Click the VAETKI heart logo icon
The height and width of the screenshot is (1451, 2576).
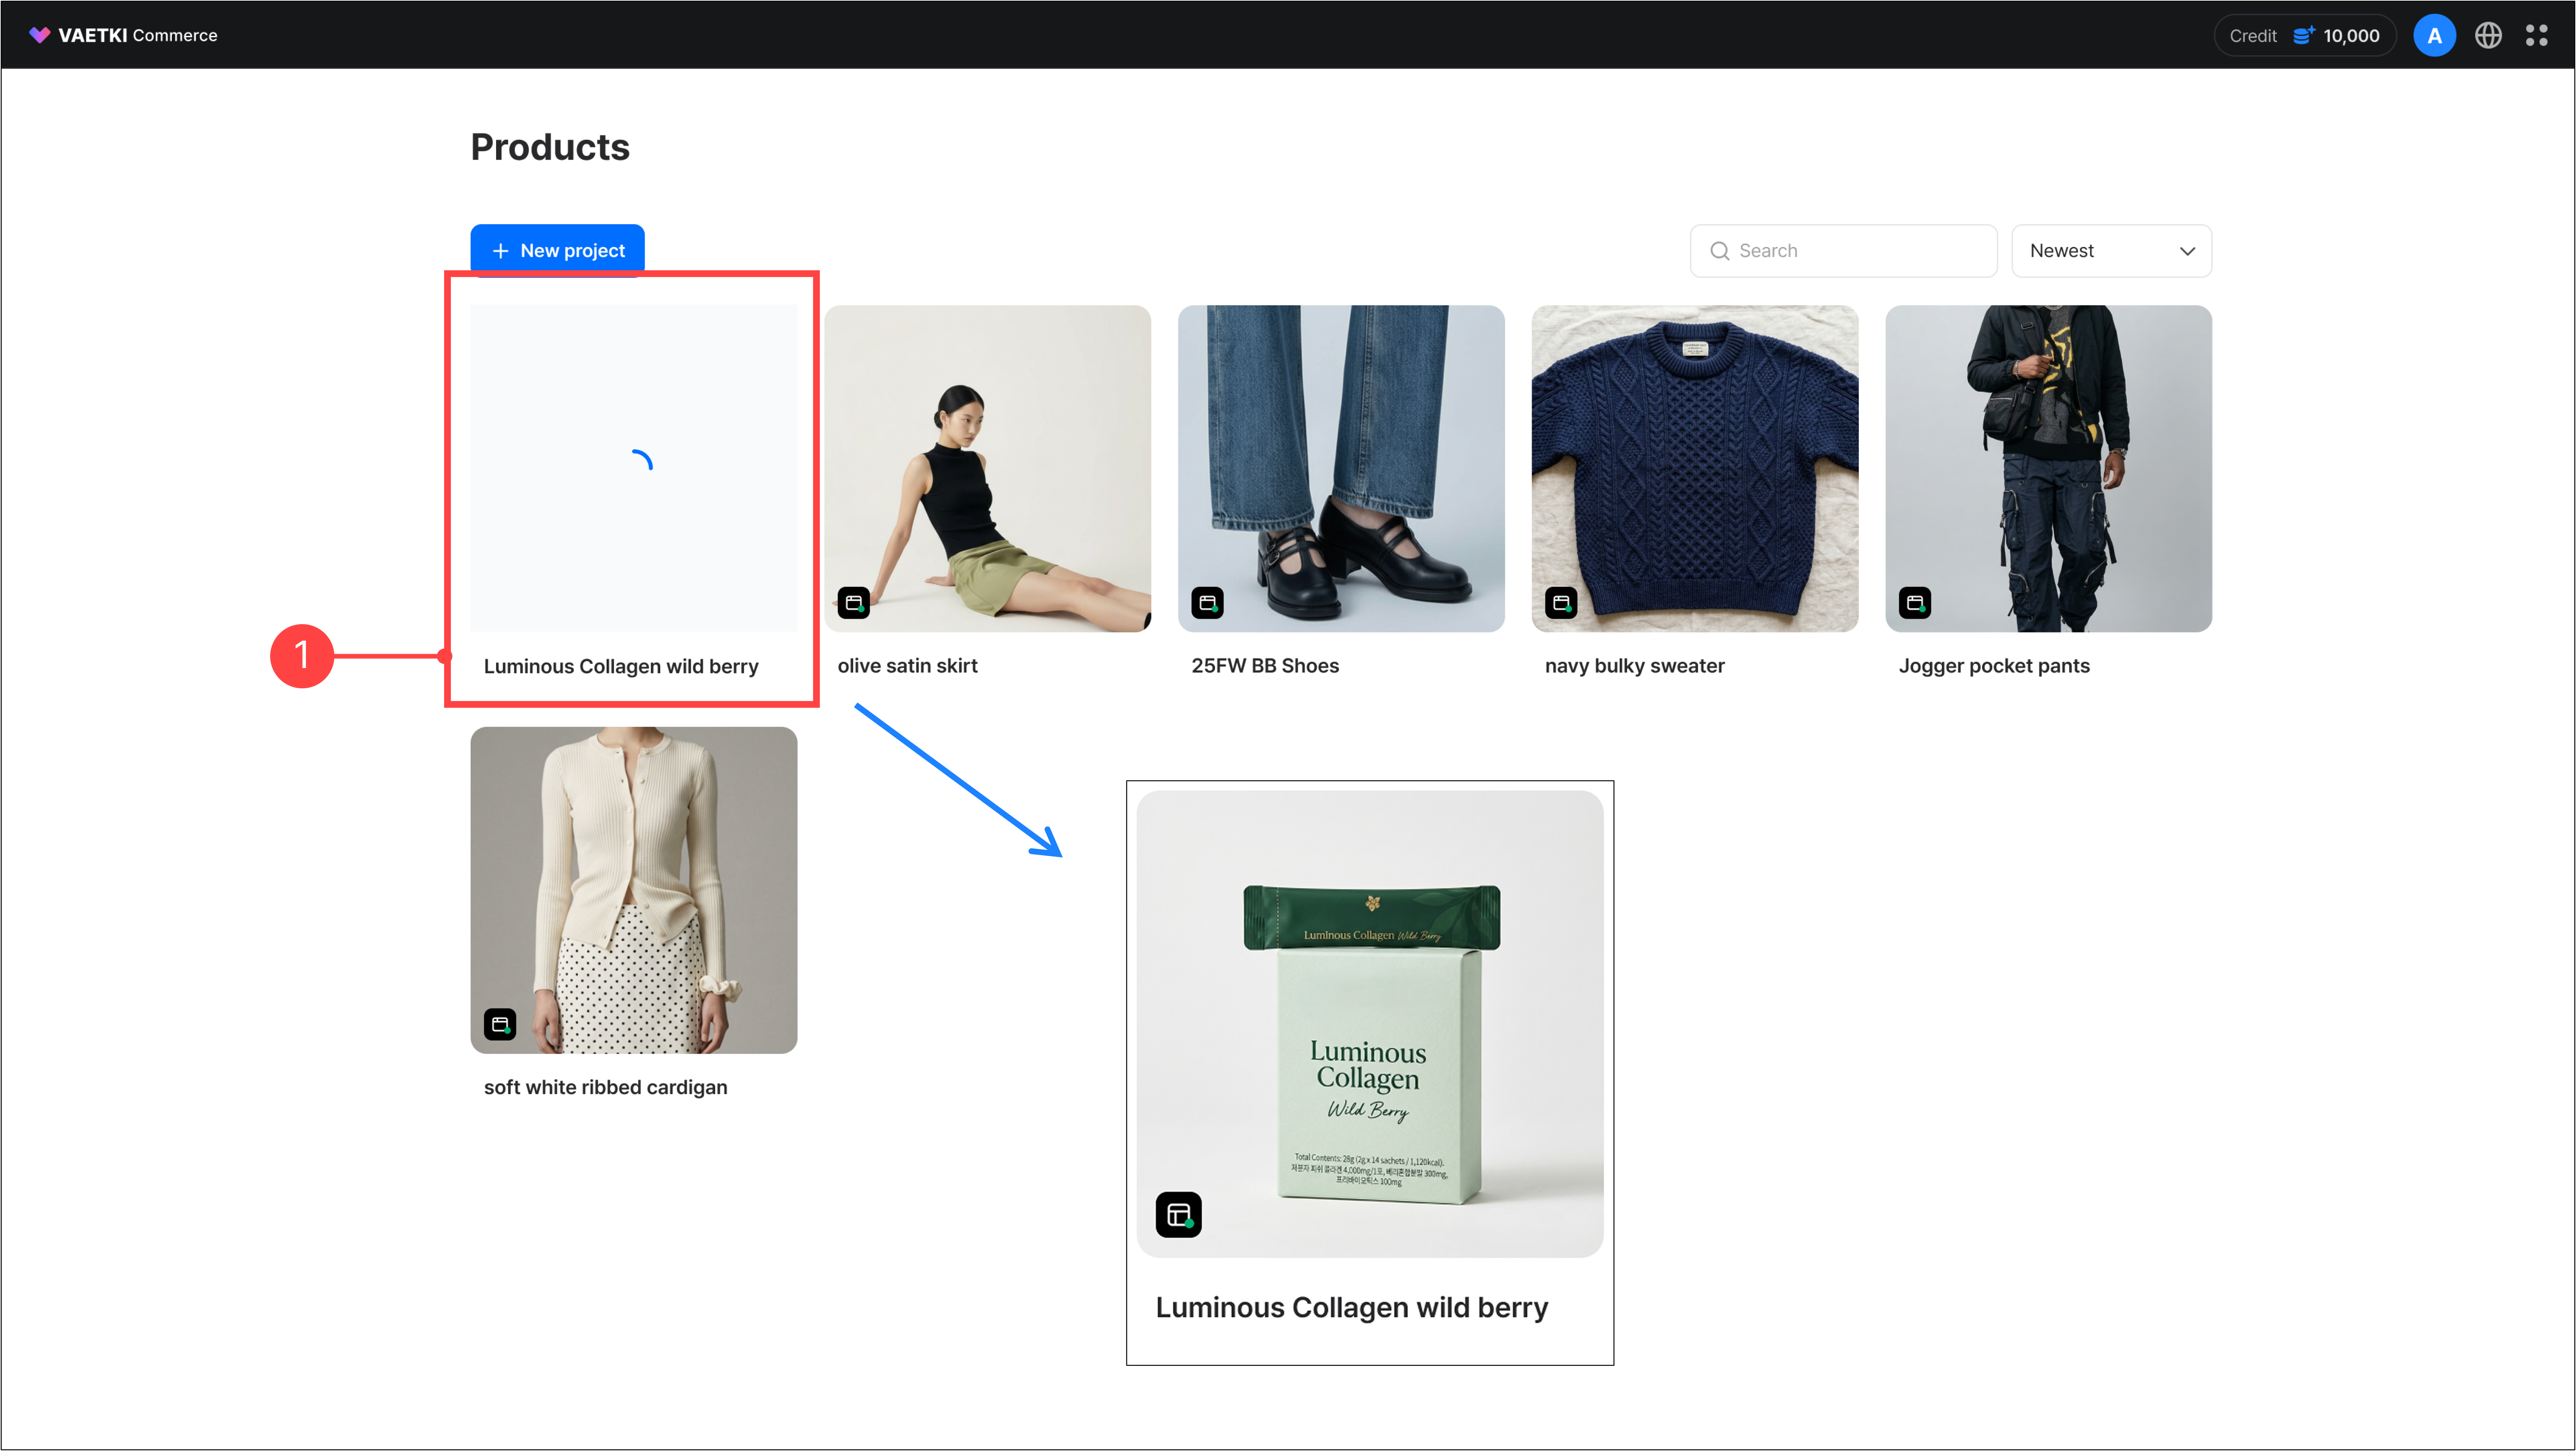click(x=39, y=35)
